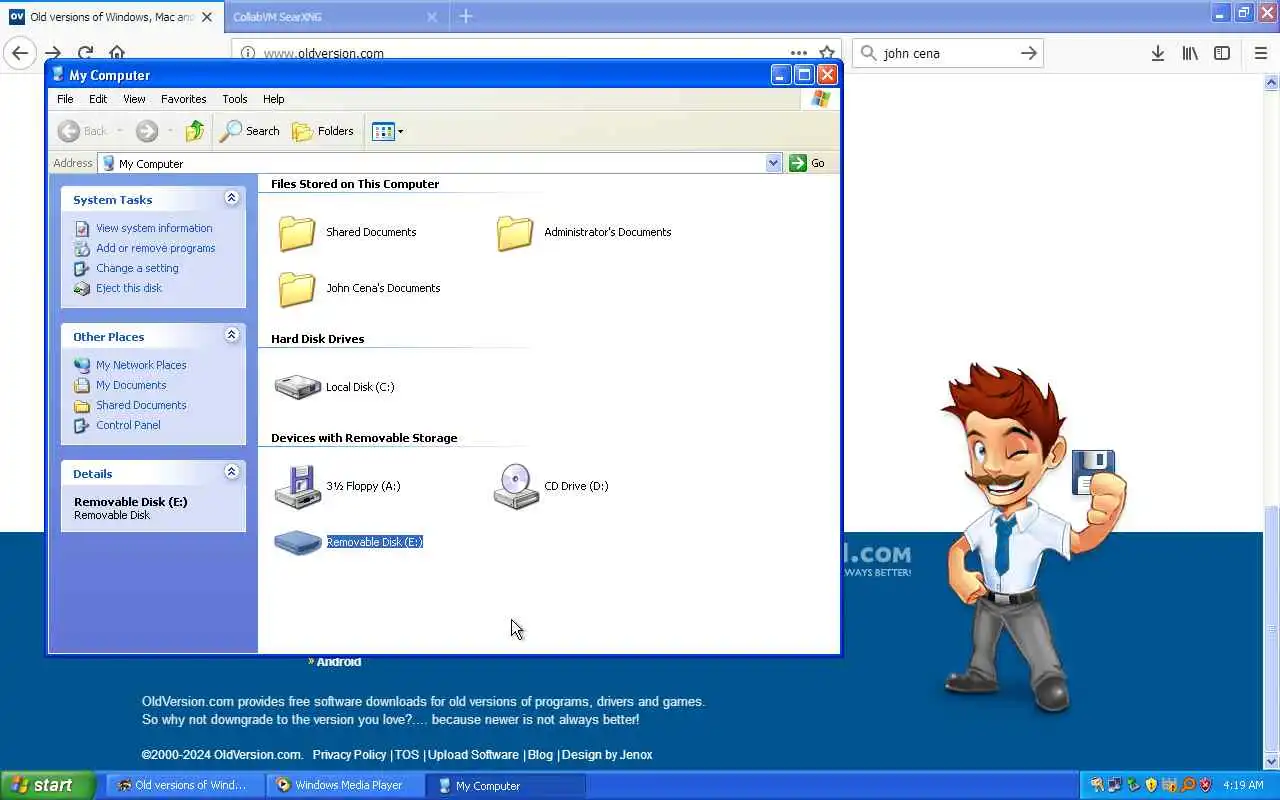Click the Blog footer link
Viewport: 1280px width, 800px height.
(540, 755)
